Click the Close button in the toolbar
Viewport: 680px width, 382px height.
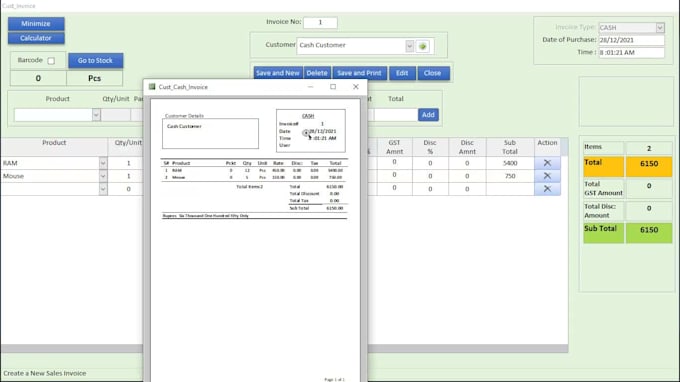point(433,73)
